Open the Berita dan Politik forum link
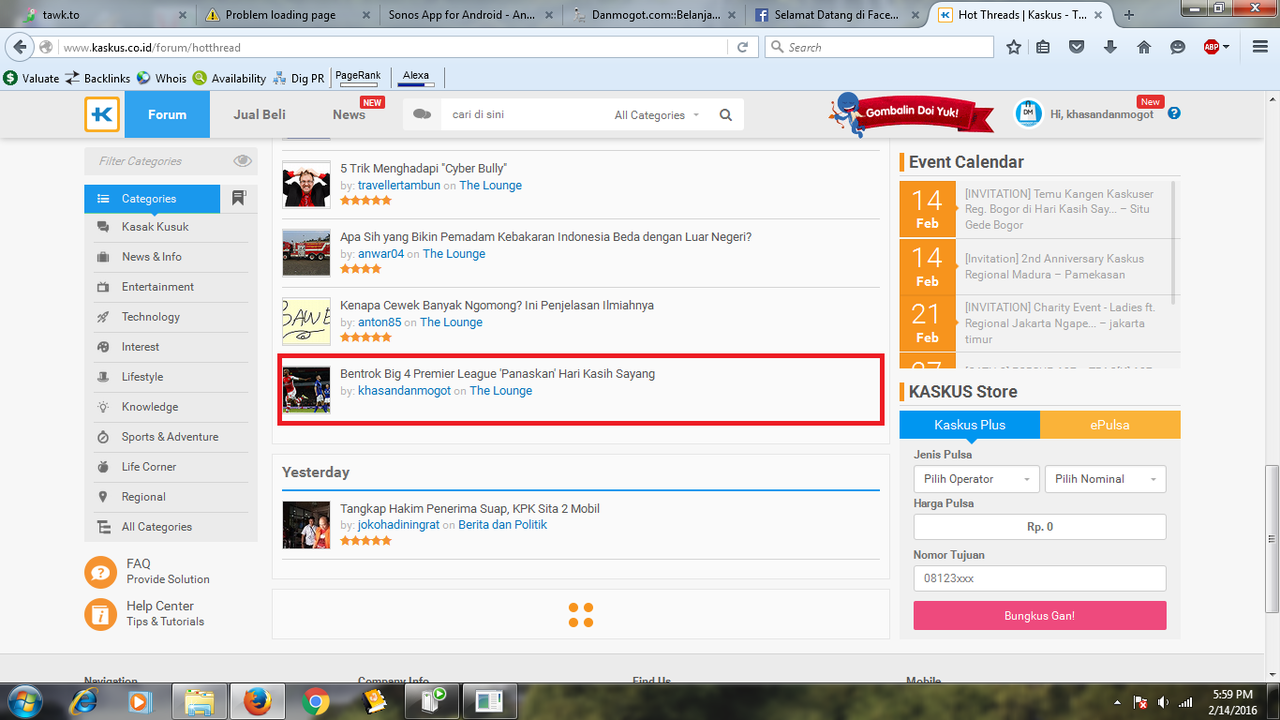 503,525
